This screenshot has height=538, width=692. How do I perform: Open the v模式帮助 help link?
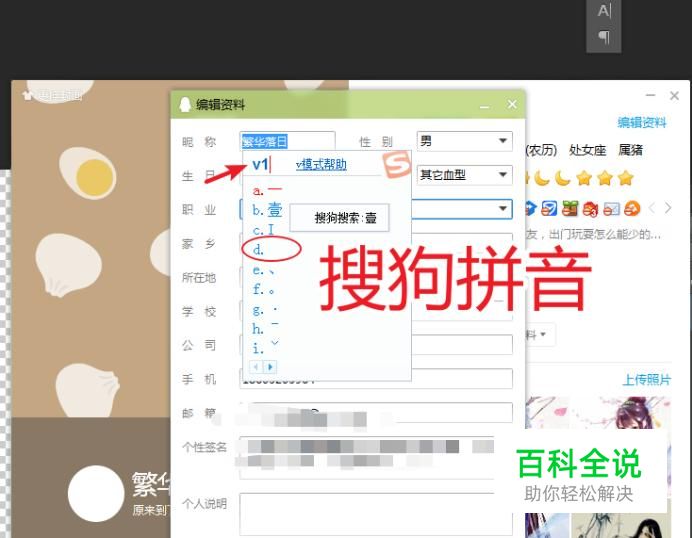(321, 165)
